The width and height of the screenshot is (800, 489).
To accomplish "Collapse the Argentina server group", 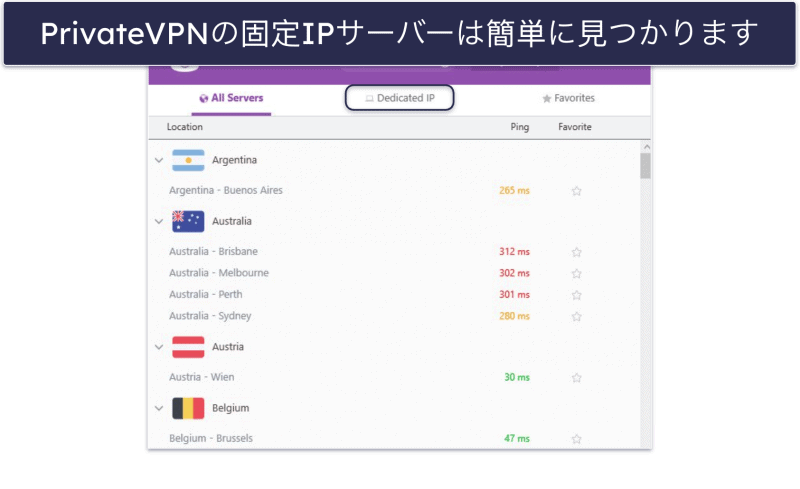I will tap(159, 160).
